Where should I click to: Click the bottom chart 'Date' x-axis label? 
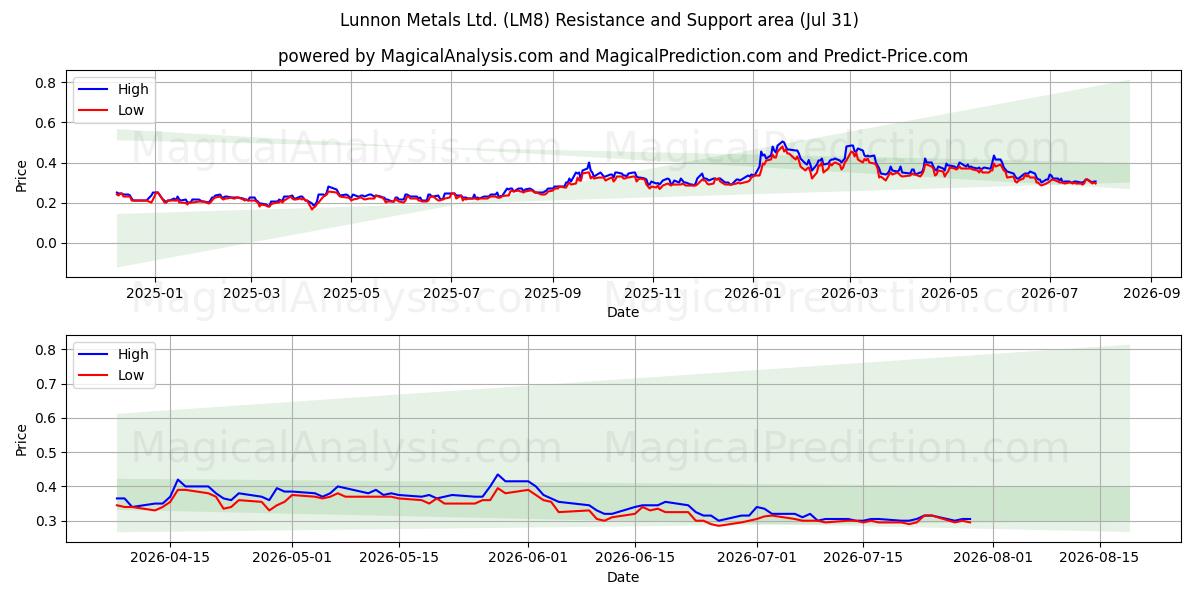click(x=623, y=577)
